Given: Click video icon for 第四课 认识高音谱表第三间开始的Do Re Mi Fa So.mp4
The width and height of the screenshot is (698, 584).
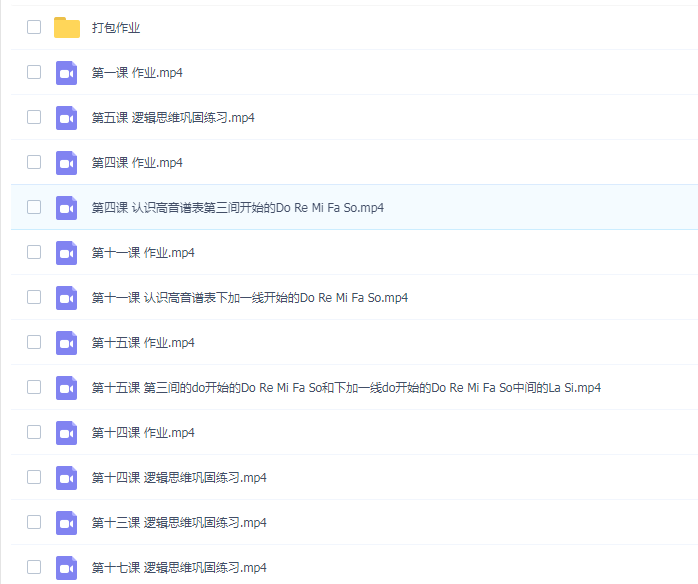Looking at the screenshot, I should (x=66, y=207).
